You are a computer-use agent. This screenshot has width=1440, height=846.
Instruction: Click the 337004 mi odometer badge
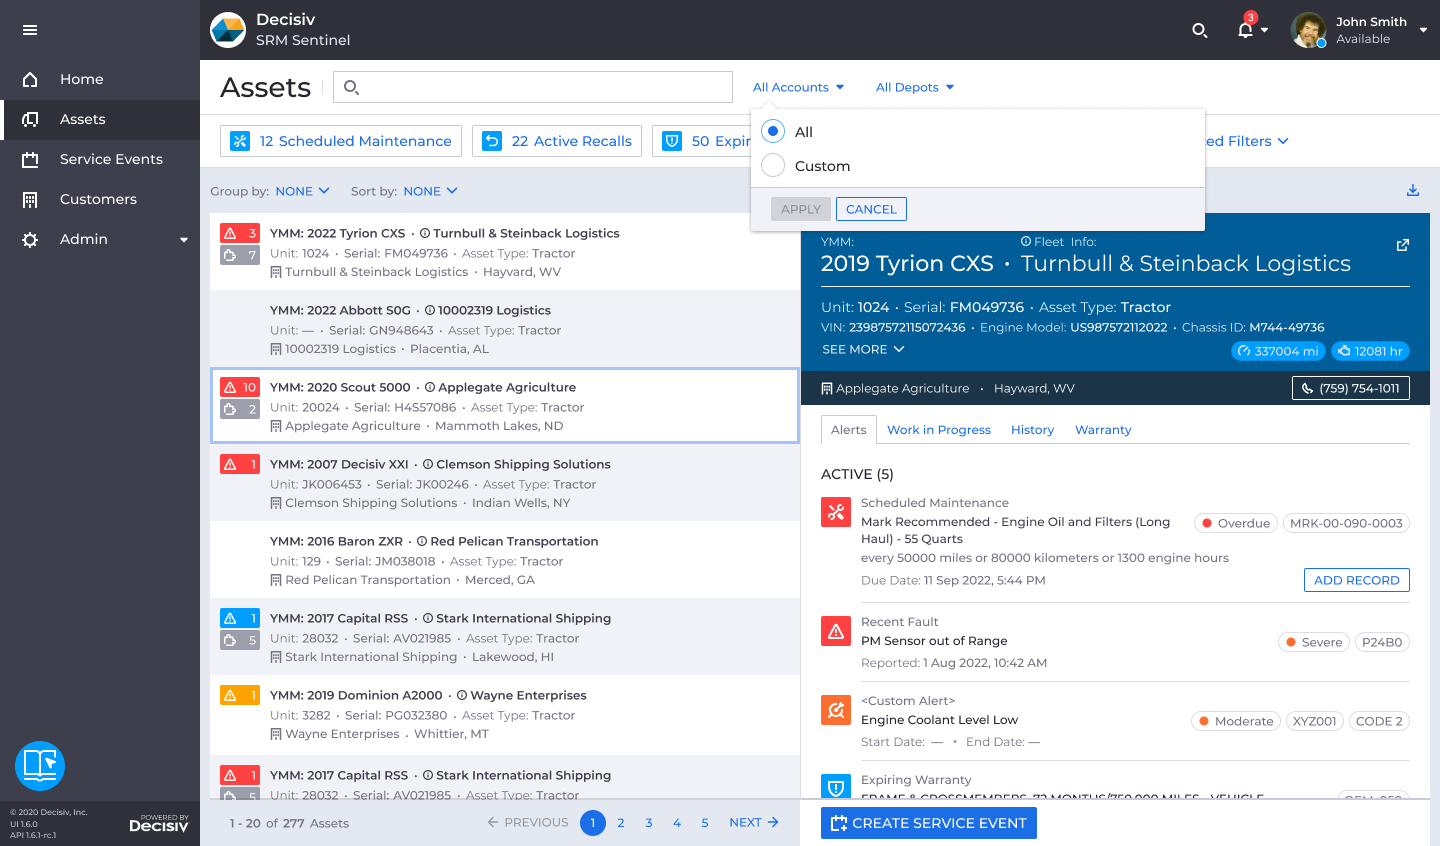(1278, 351)
